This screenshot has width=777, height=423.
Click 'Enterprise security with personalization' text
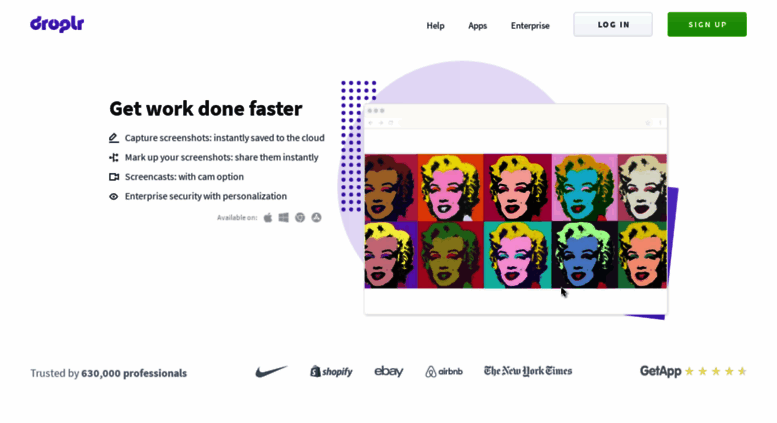pyautogui.click(x=206, y=196)
